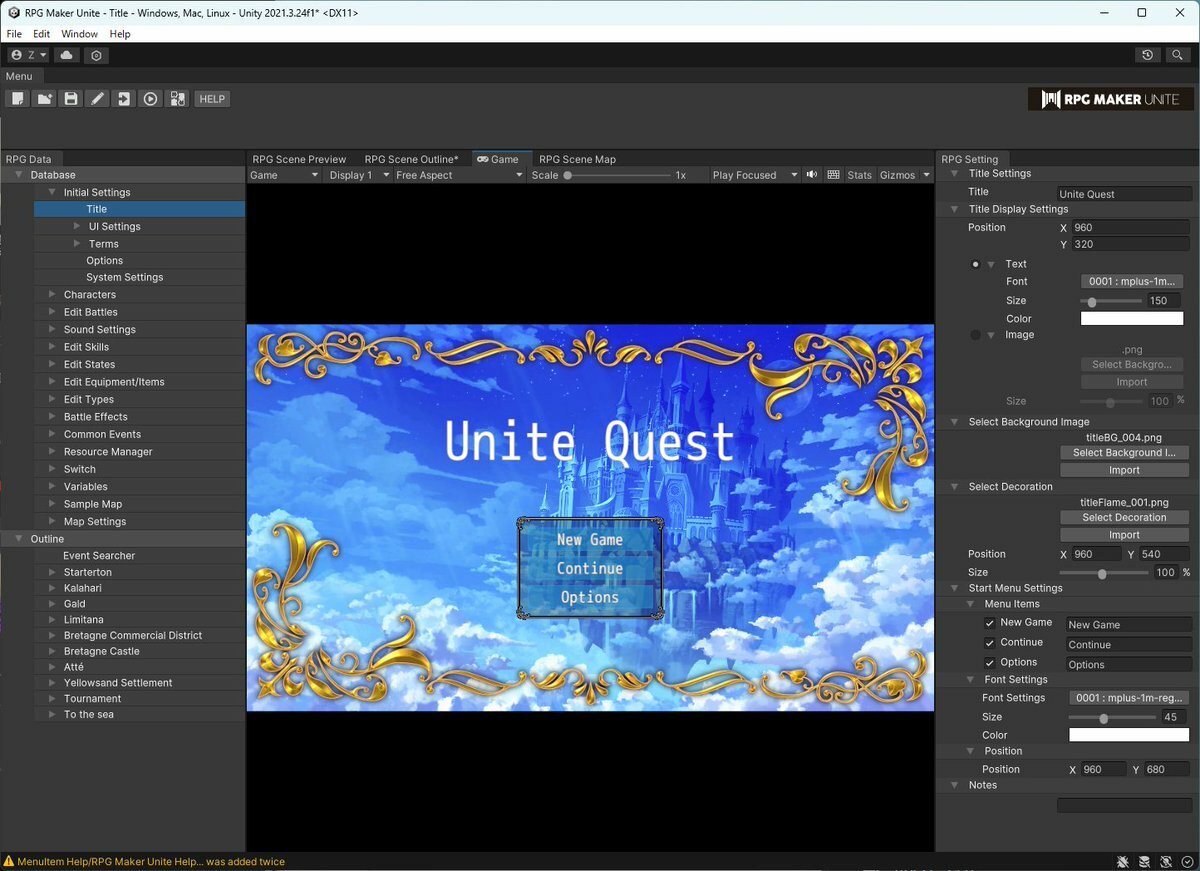
Task: Click the save floppy disk icon
Action: (70, 99)
